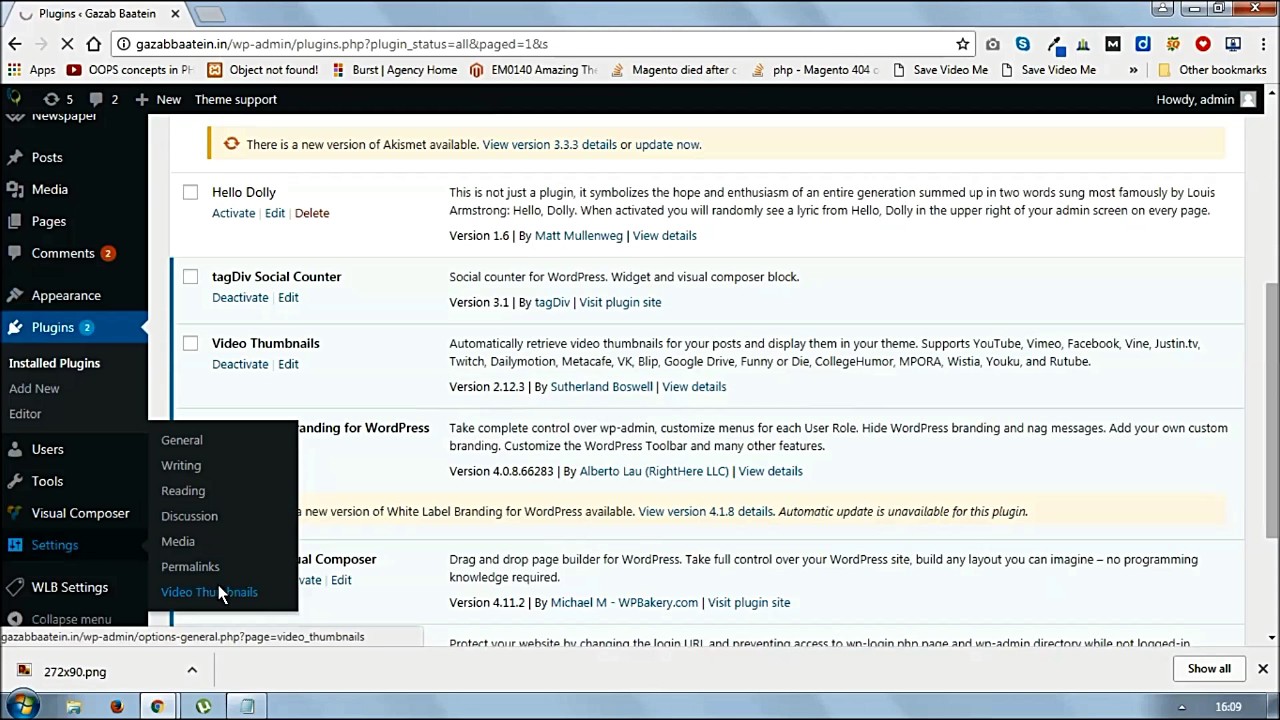This screenshot has height=720, width=1280.
Task: Open the Other bookmarks folder
Action: 1212,70
